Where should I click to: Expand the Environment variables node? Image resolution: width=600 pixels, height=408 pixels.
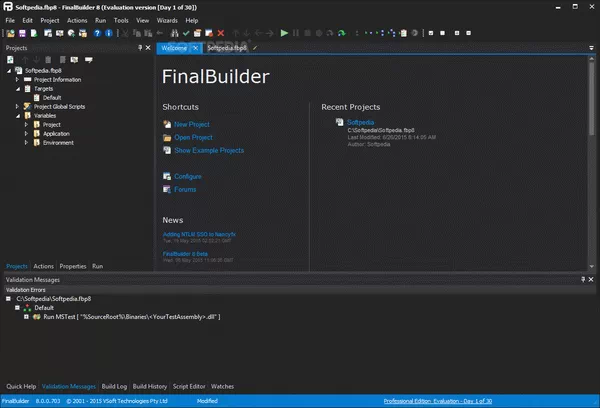click(26, 142)
